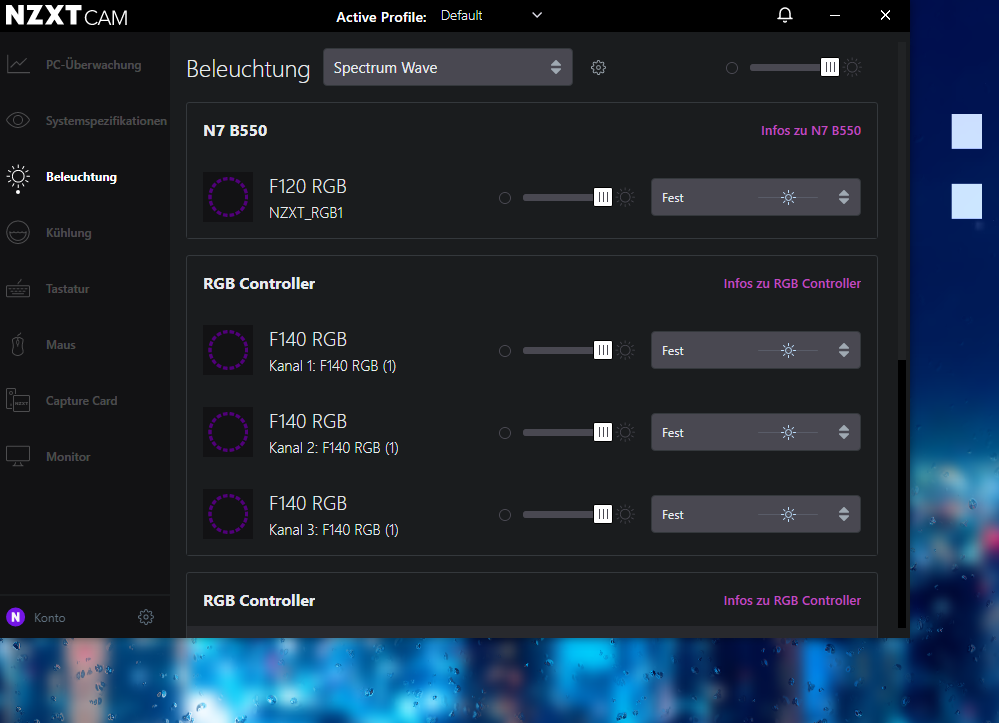Go to Systemspezifikationen section

(106, 120)
